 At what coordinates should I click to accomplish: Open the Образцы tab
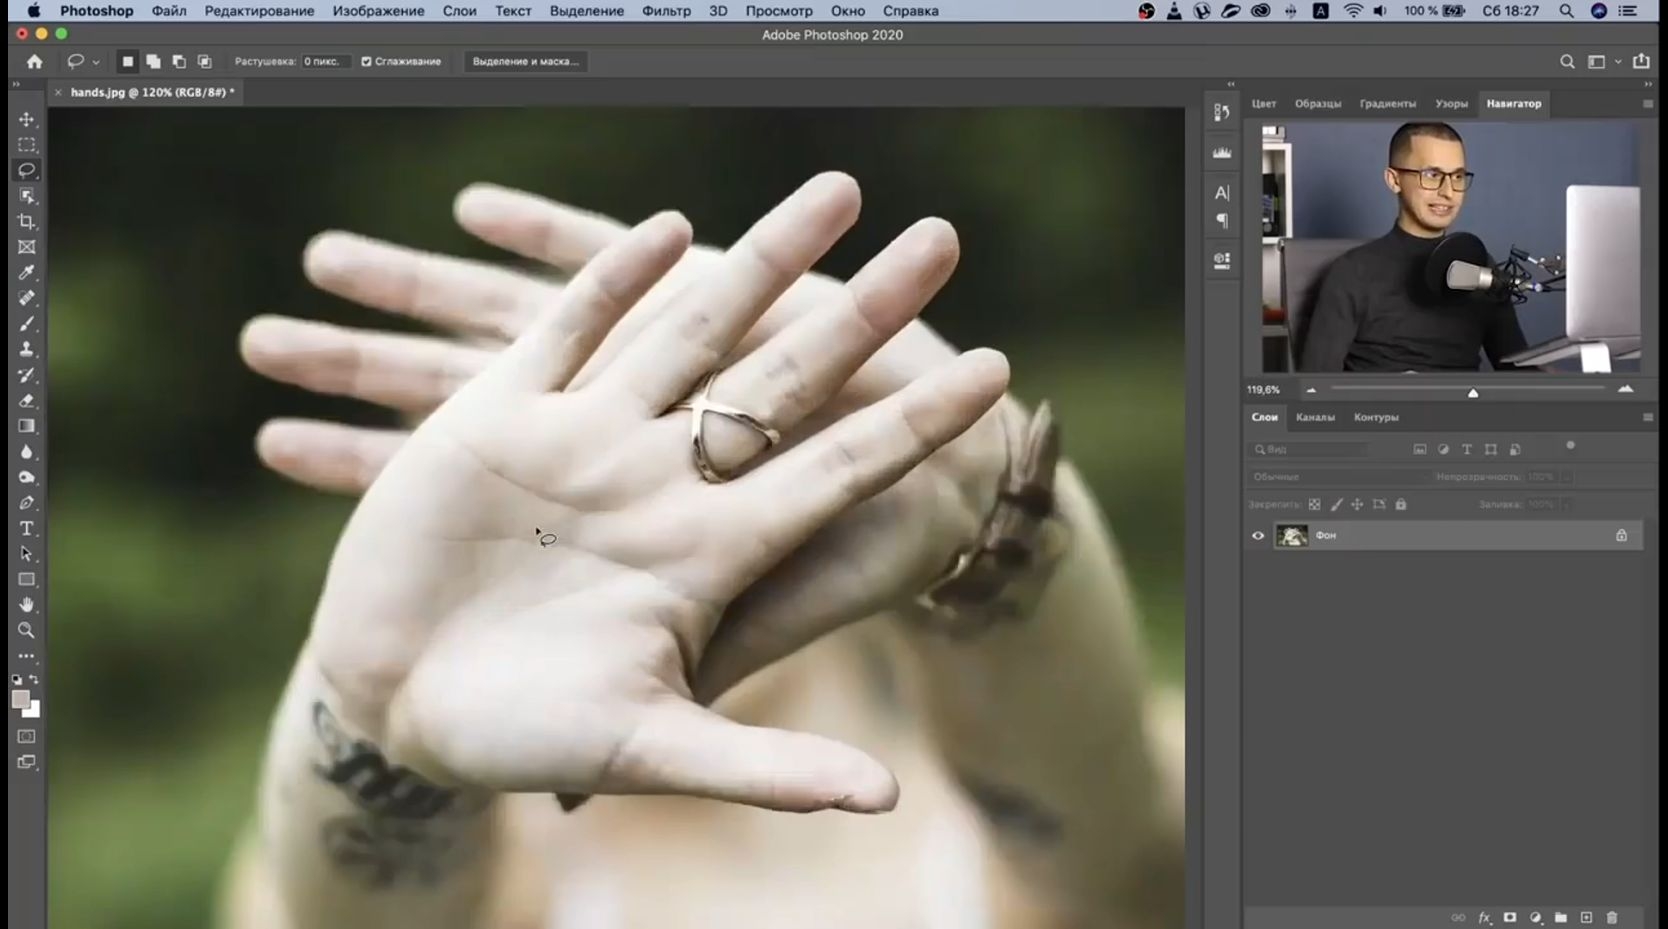1318,104
